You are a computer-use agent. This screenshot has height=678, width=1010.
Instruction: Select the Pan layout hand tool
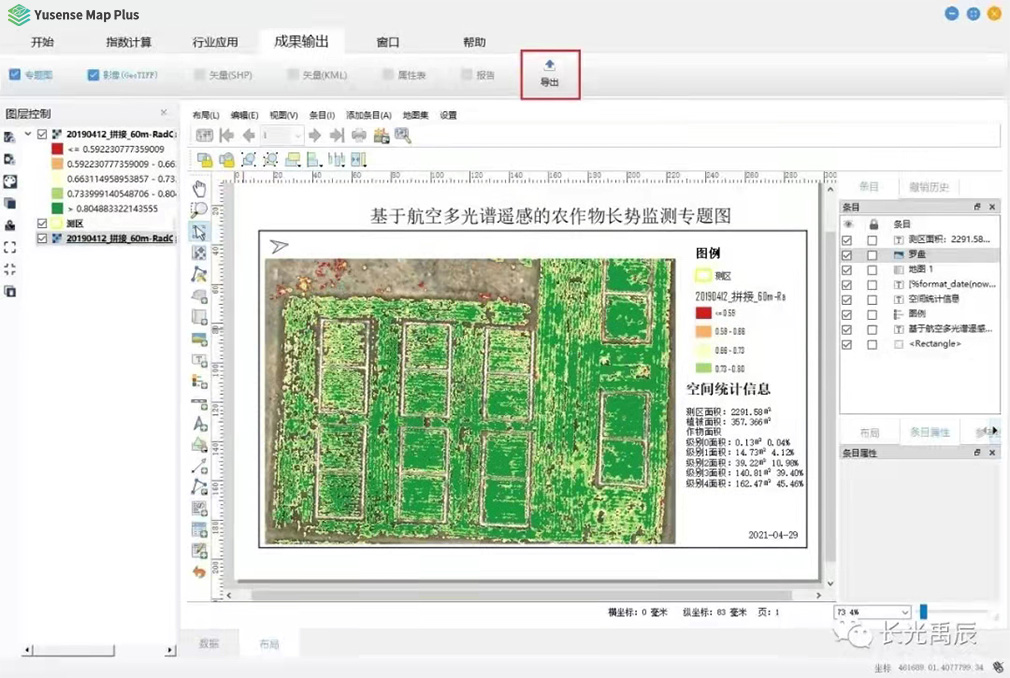click(199, 188)
